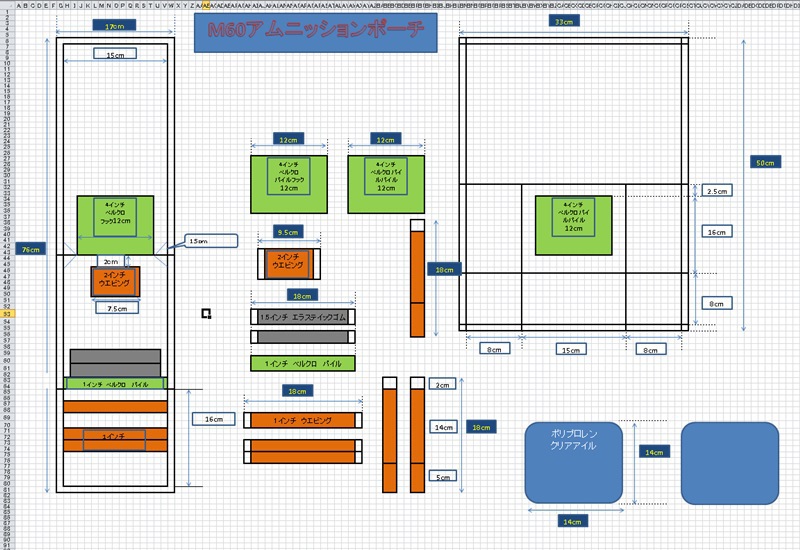Screen dimensions: 800x550
Task: Click row 1 header
Action: click(7, 12)
